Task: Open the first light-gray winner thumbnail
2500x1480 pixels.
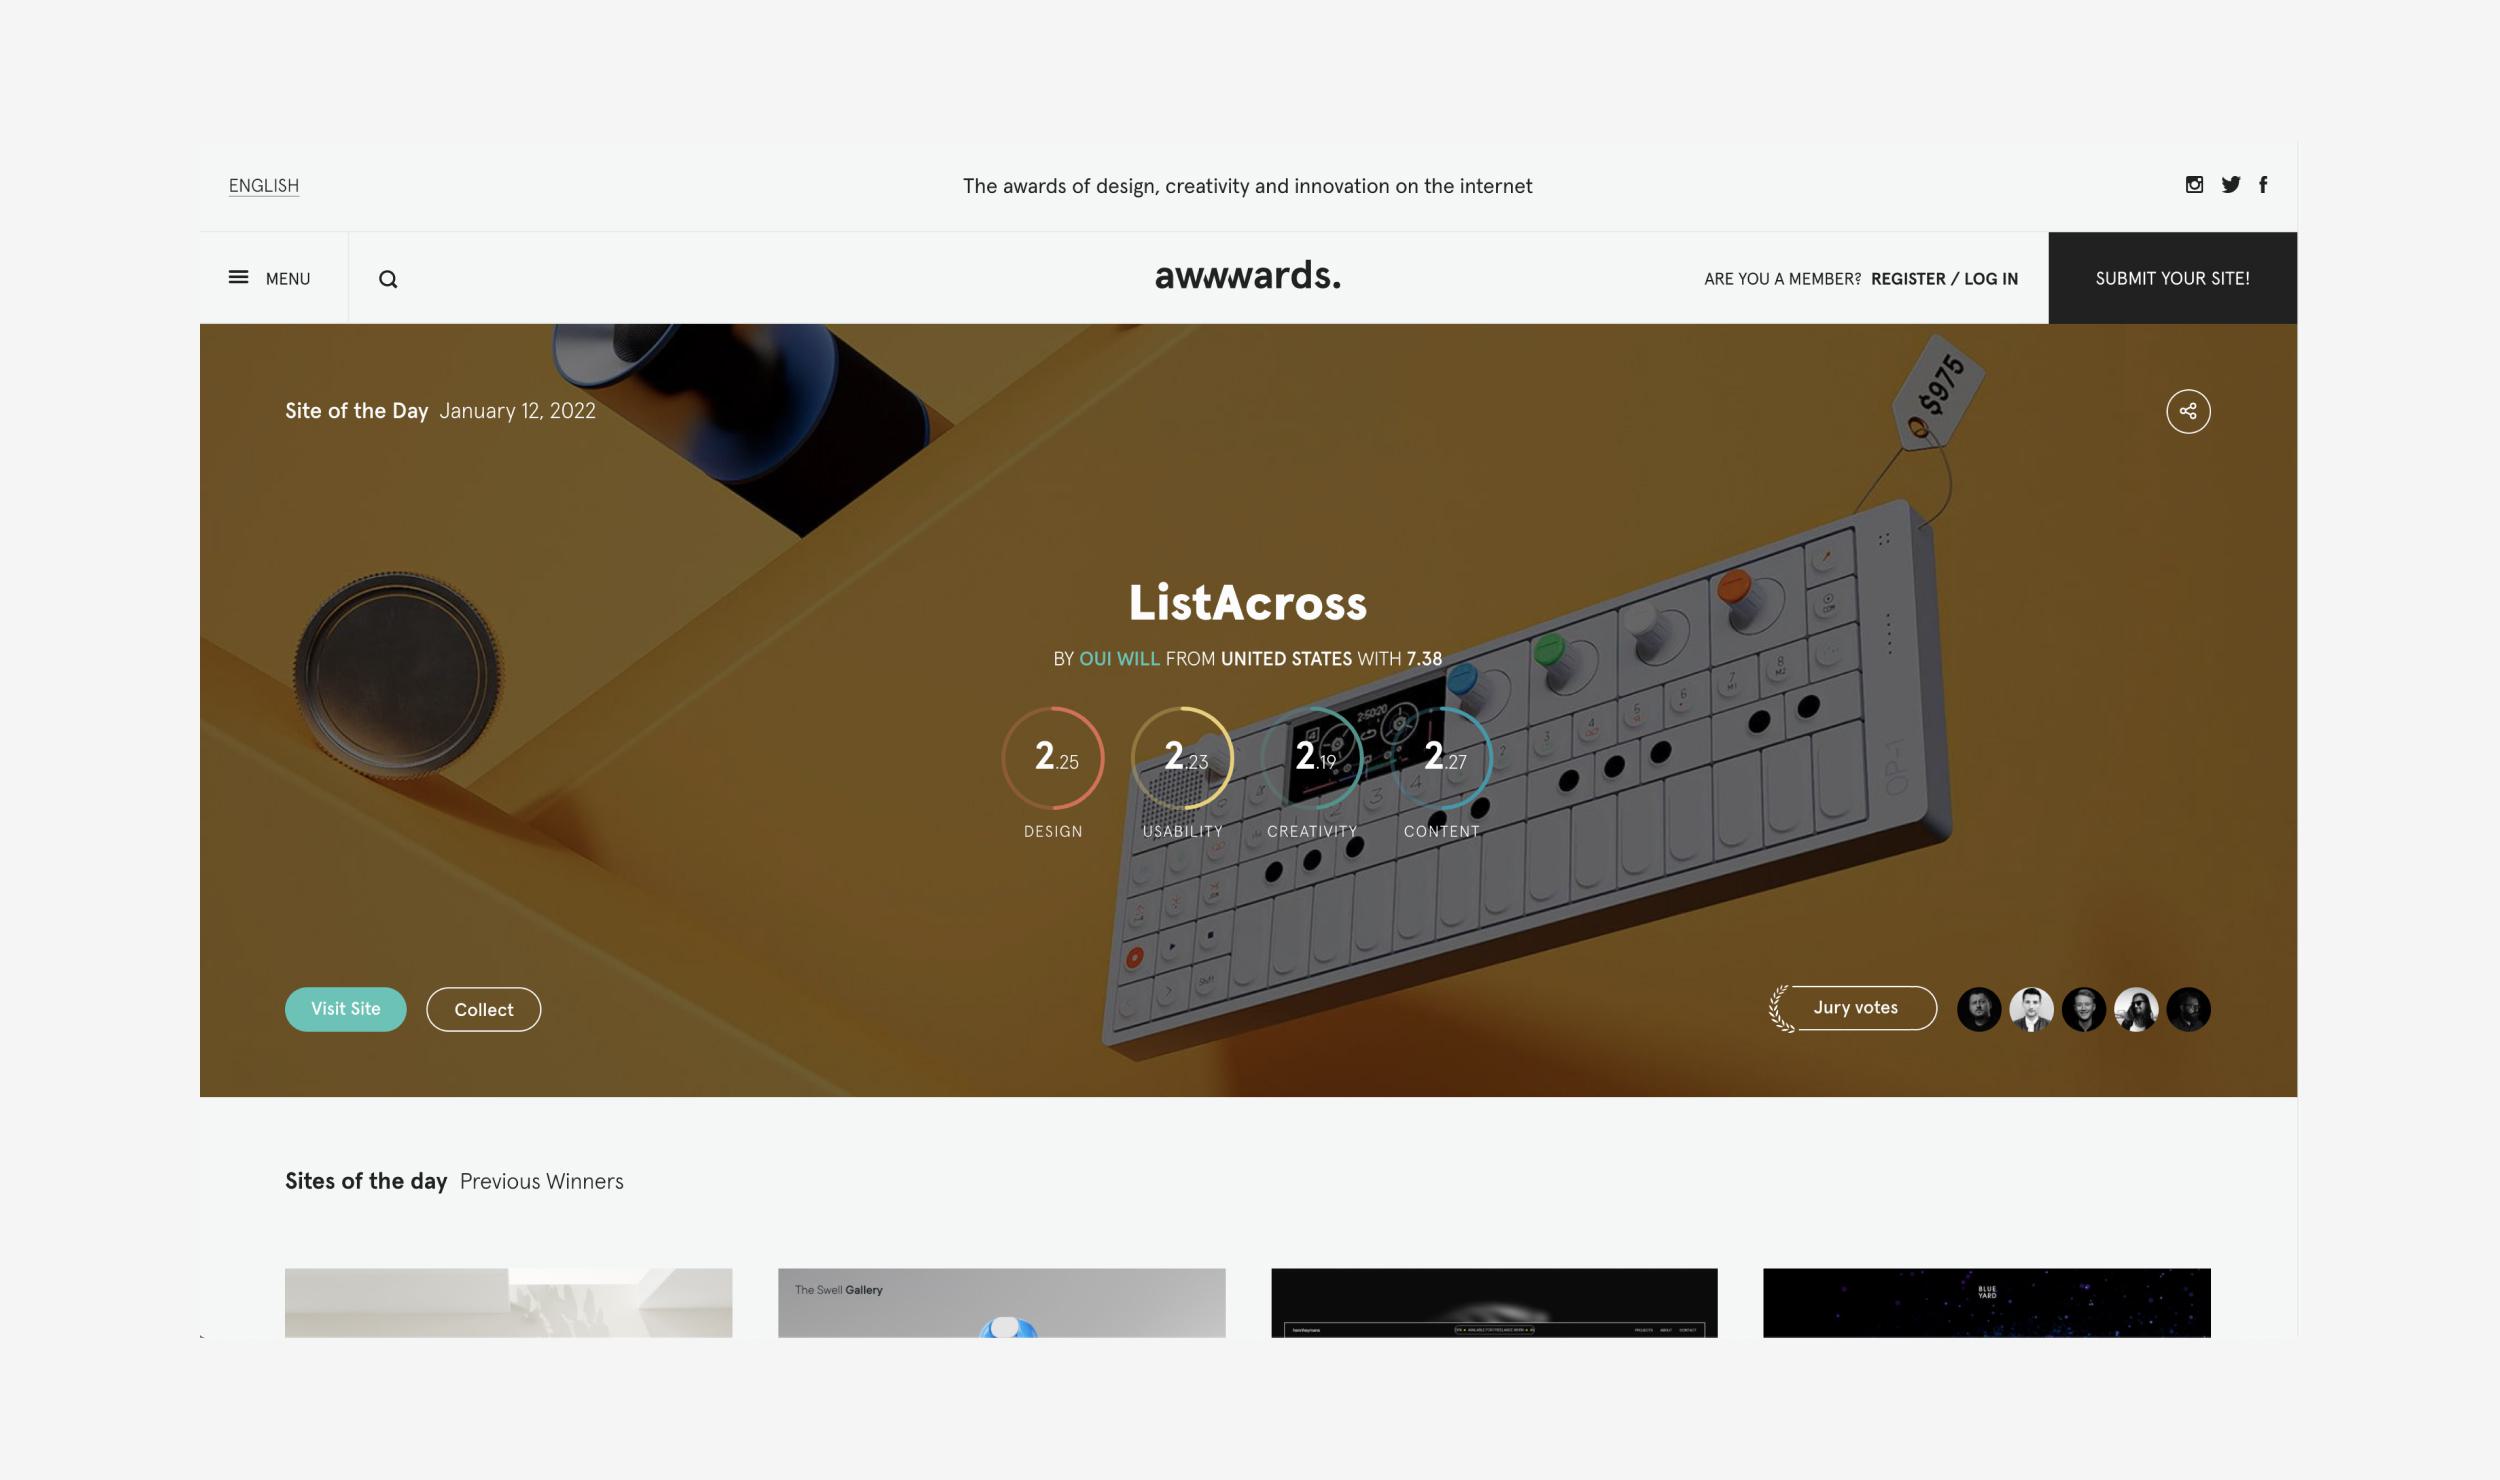Action: (508, 1303)
